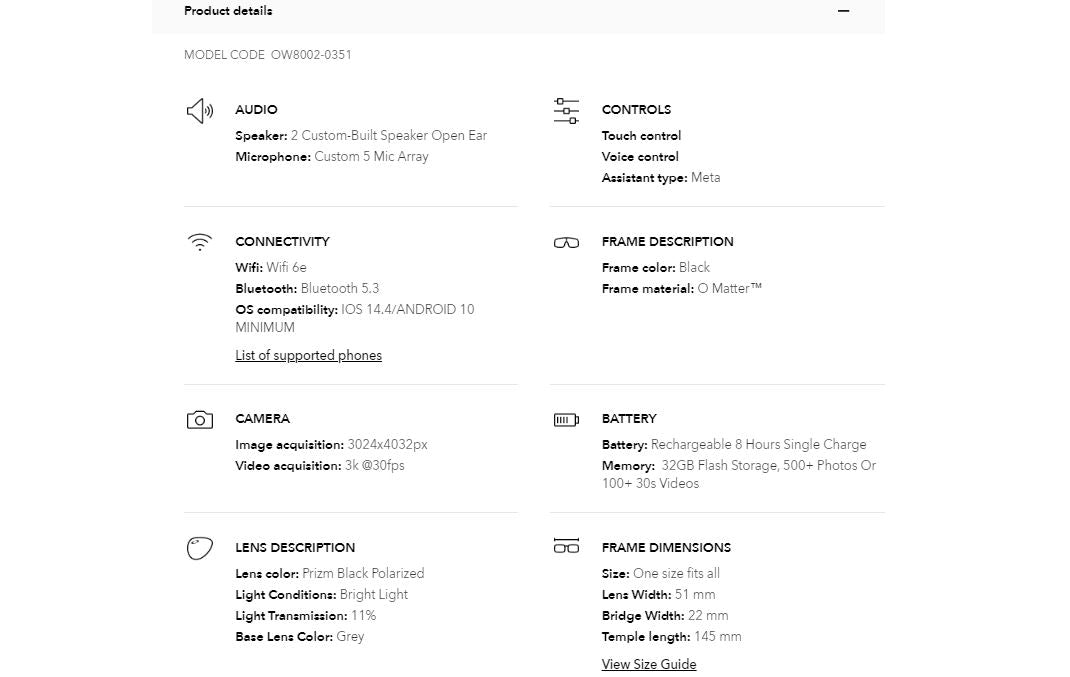Click the Voice control label
Viewport: 1070px width, 677px height.
coord(640,157)
